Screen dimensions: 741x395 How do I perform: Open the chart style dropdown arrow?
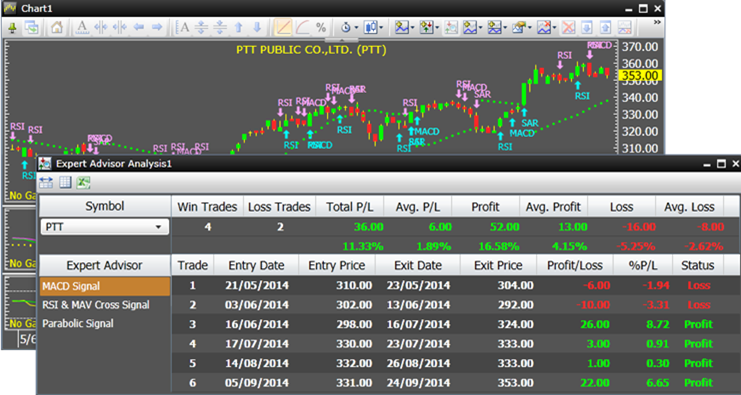click(381, 28)
